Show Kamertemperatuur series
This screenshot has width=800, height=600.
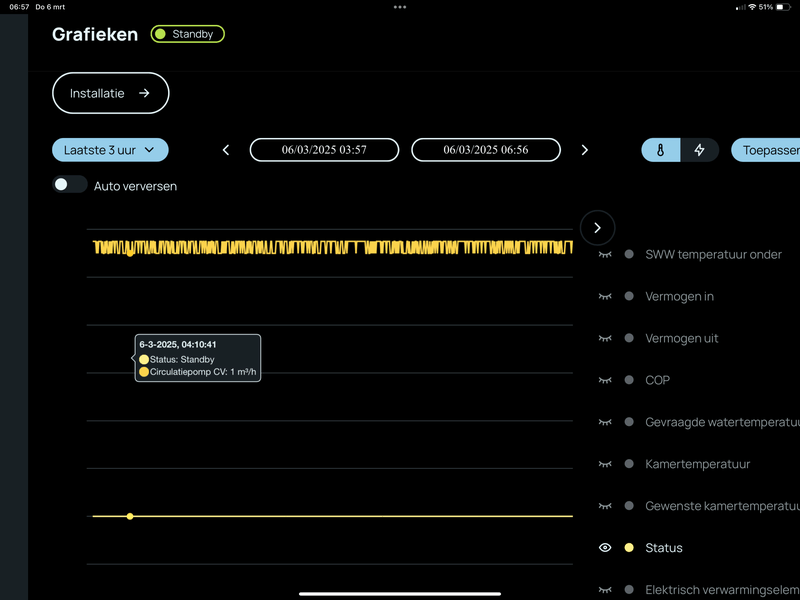[605, 464]
